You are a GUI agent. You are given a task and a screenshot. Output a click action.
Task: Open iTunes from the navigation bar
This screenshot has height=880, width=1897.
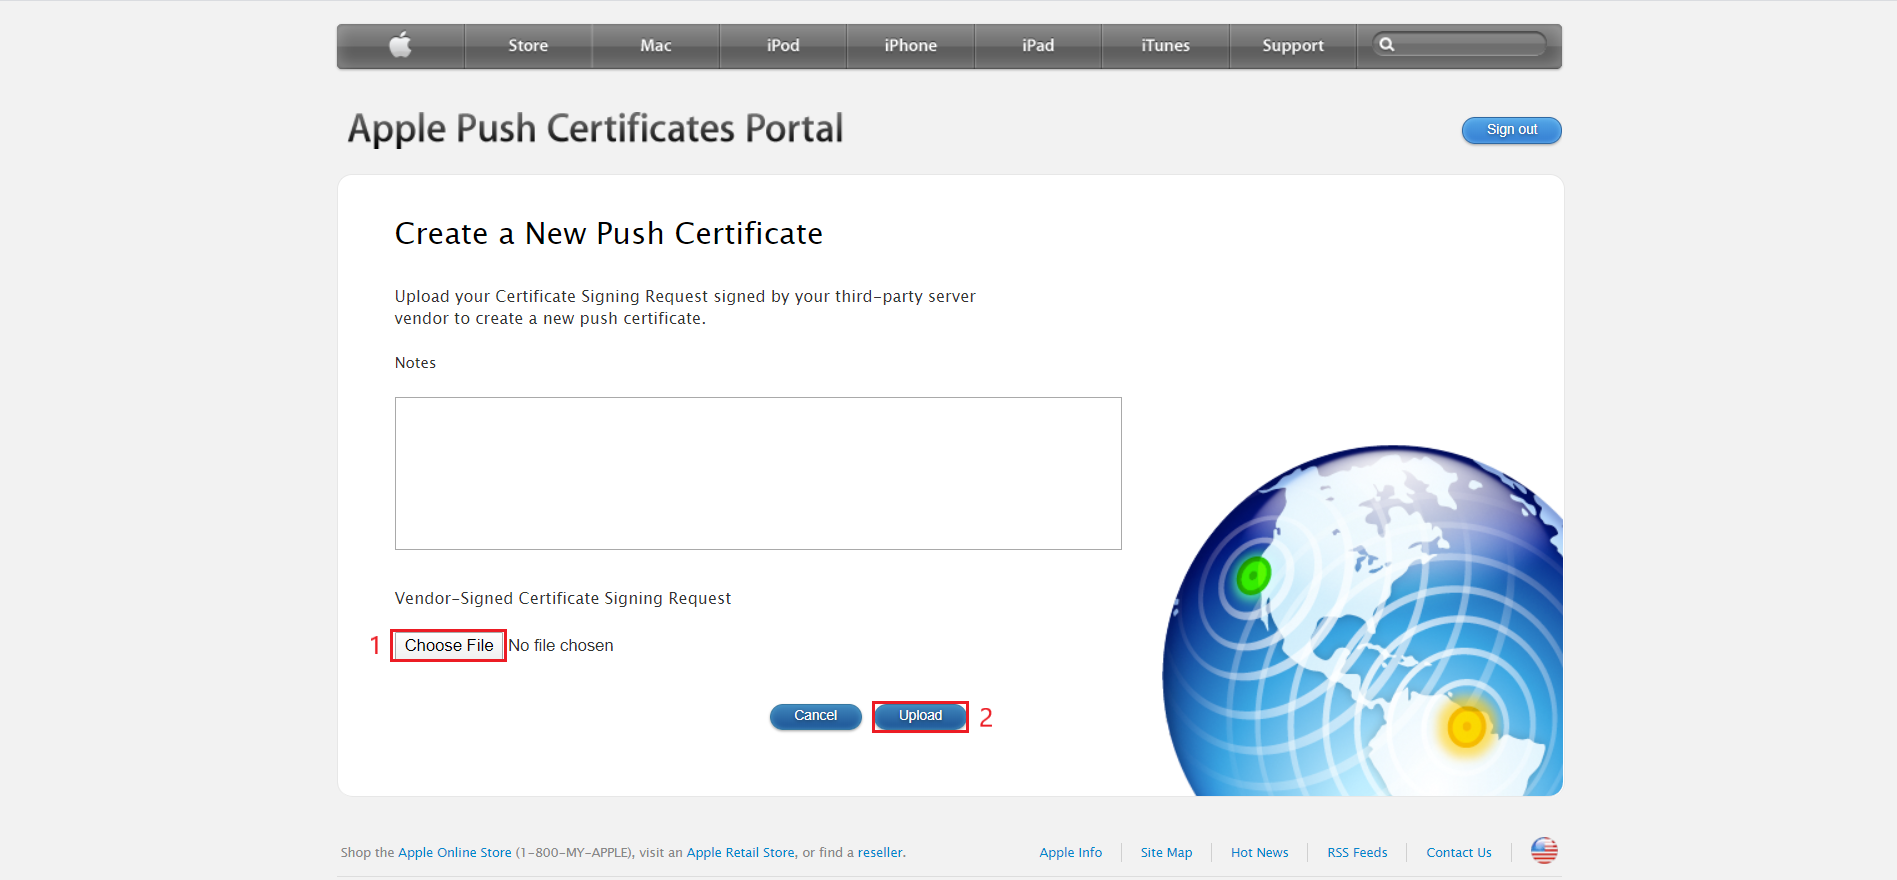coord(1165,46)
